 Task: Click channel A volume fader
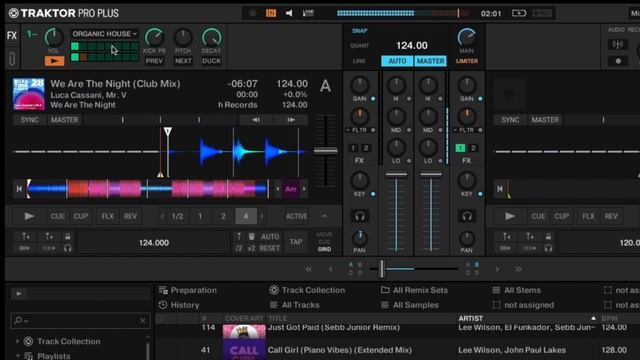click(396, 175)
